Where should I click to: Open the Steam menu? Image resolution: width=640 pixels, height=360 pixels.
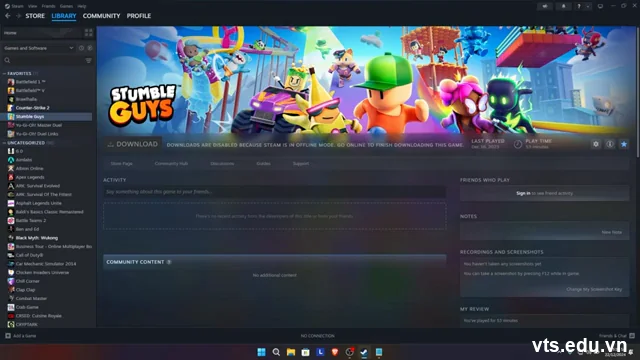(14, 6)
